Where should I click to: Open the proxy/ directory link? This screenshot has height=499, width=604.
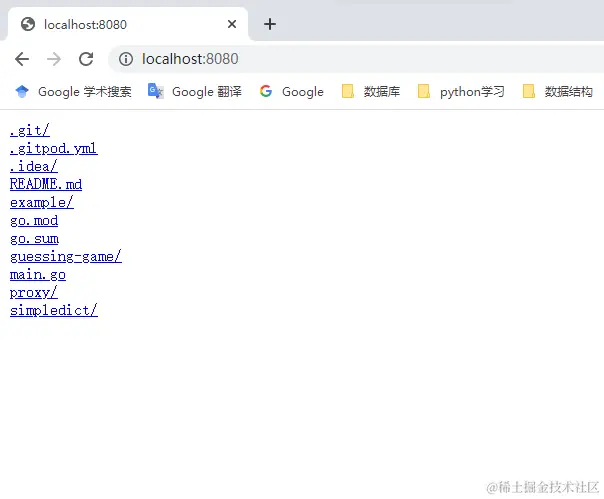tap(34, 292)
